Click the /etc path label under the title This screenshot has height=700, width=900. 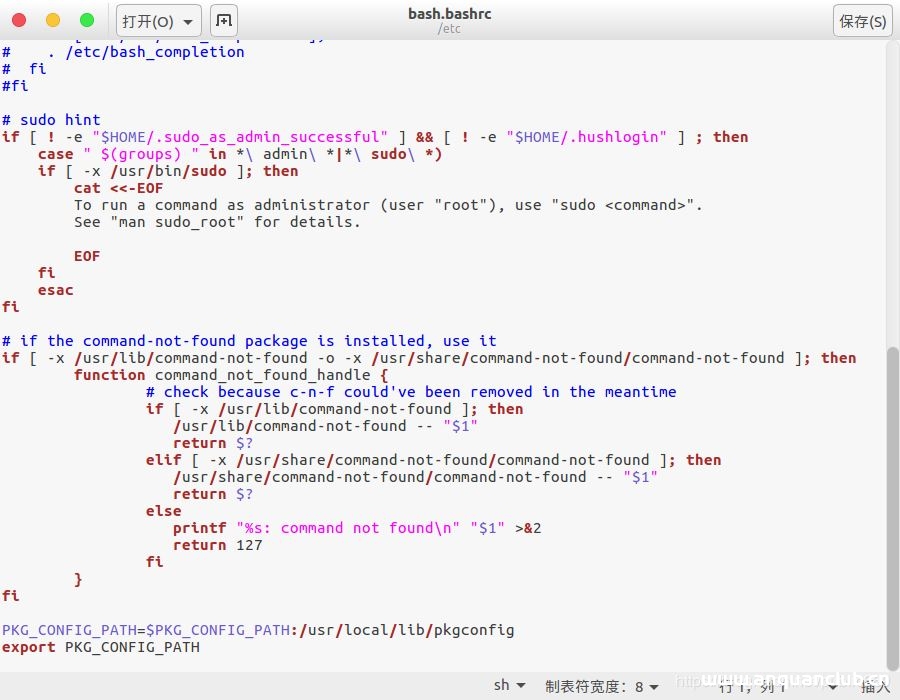pyautogui.click(x=449, y=28)
